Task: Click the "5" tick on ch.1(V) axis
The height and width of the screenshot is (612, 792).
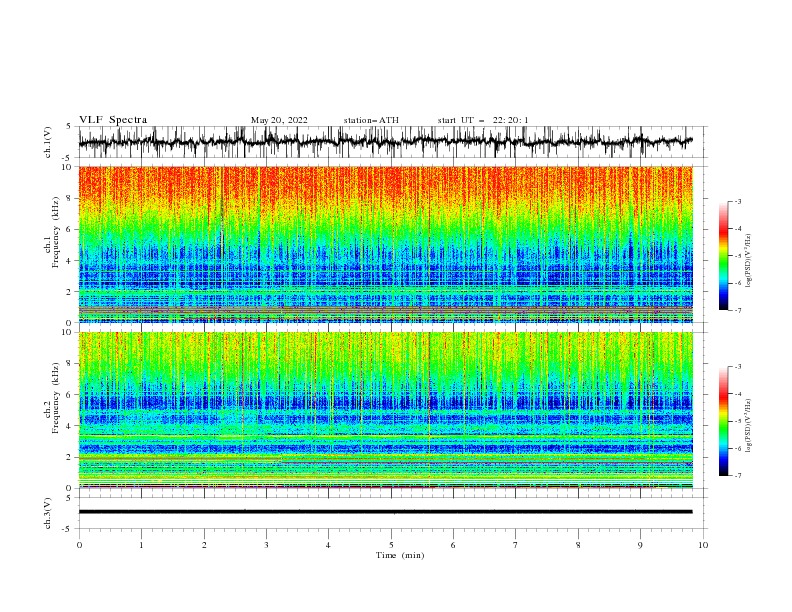Action: pyautogui.click(x=69, y=127)
